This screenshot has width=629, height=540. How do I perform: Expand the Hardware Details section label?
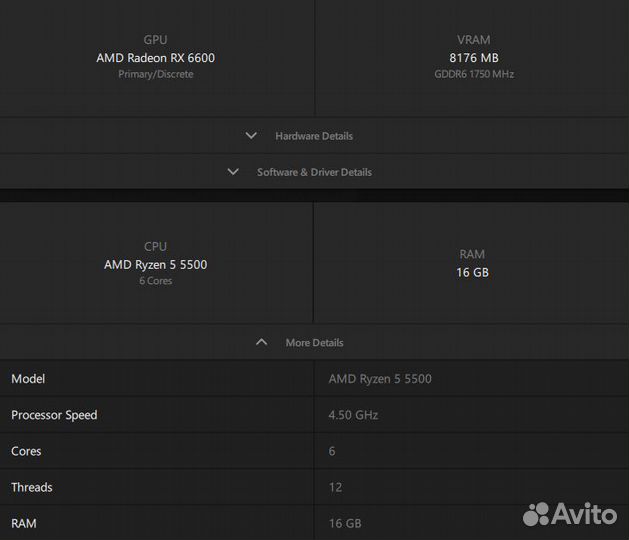(x=314, y=136)
